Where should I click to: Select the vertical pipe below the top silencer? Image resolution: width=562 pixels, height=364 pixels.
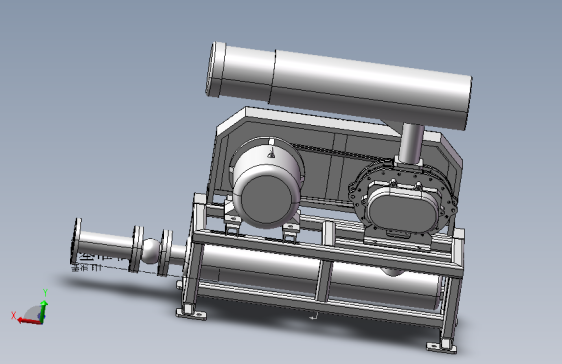pyautogui.click(x=411, y=143)
